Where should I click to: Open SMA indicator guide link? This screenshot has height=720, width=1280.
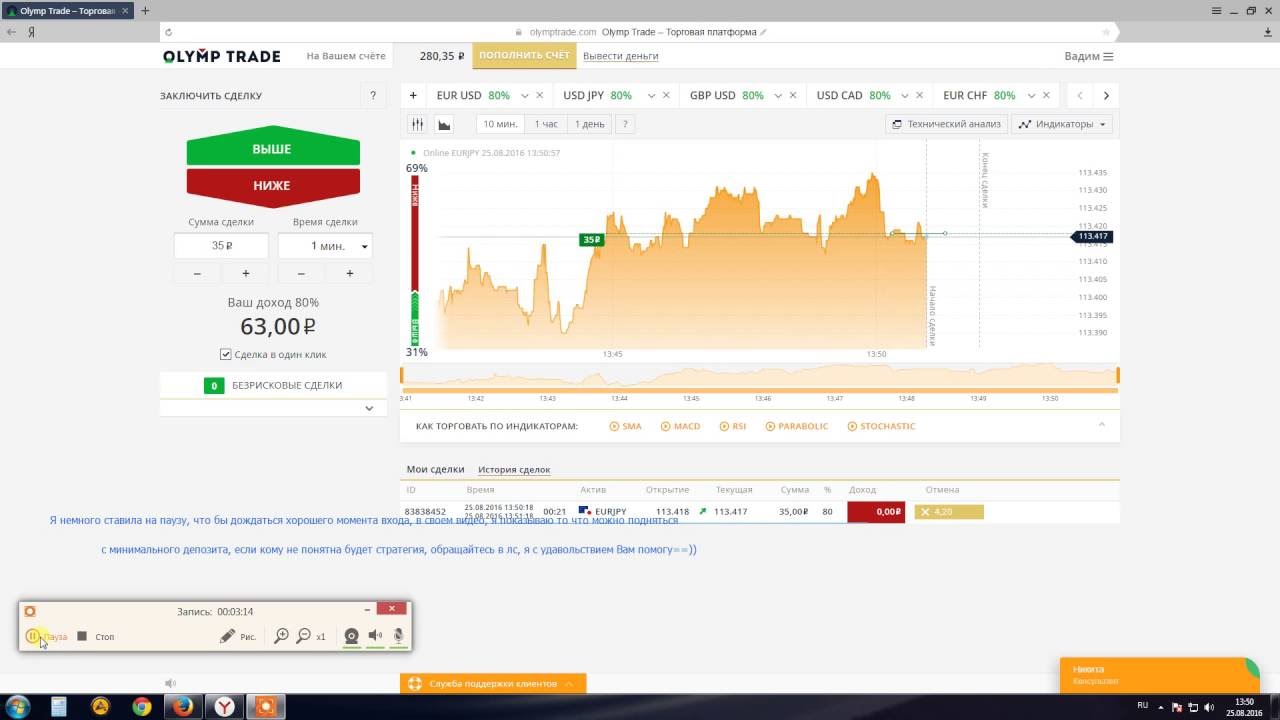(x=626, y=426)
